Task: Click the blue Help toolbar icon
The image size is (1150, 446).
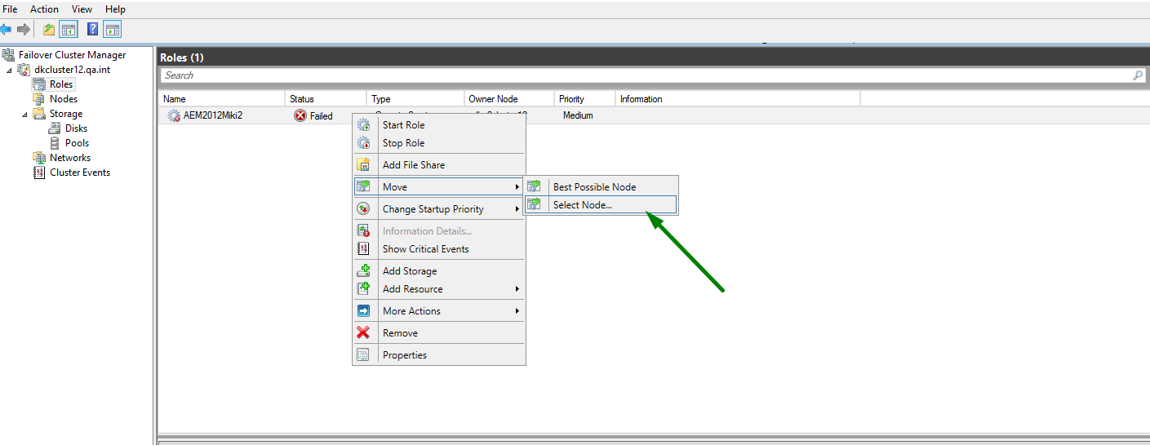Action: 92,29
